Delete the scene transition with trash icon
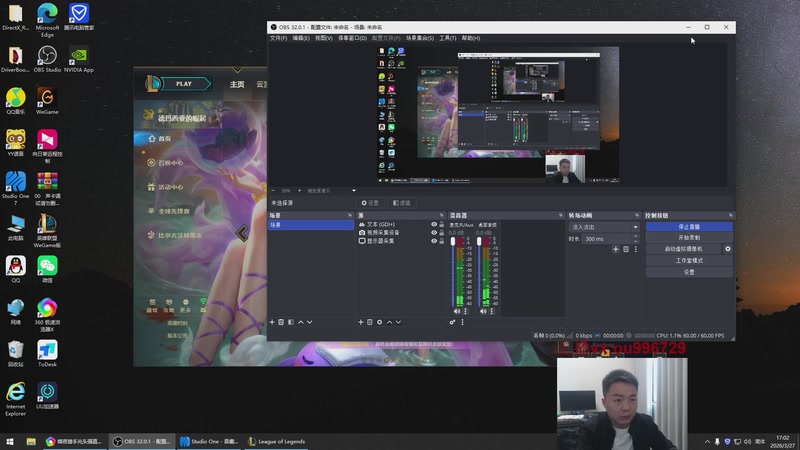The height and width of the screenshot is (450, 800). (x=626, y=249)
